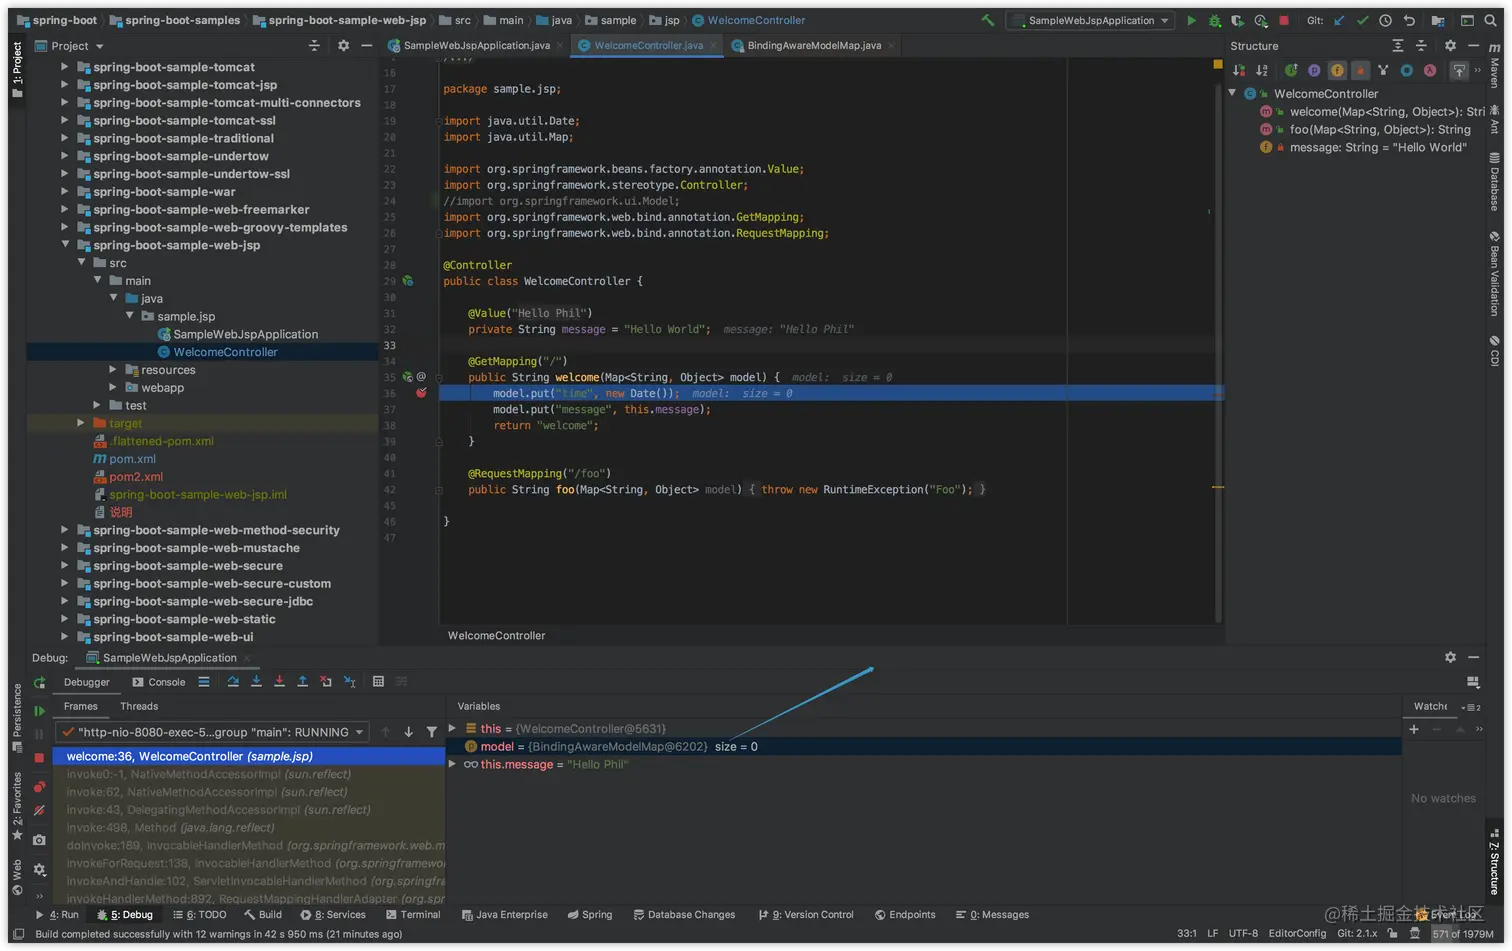Toggle the line 36 breakpoint in gutter
The image size is (1512, 951).
point(421,393)
